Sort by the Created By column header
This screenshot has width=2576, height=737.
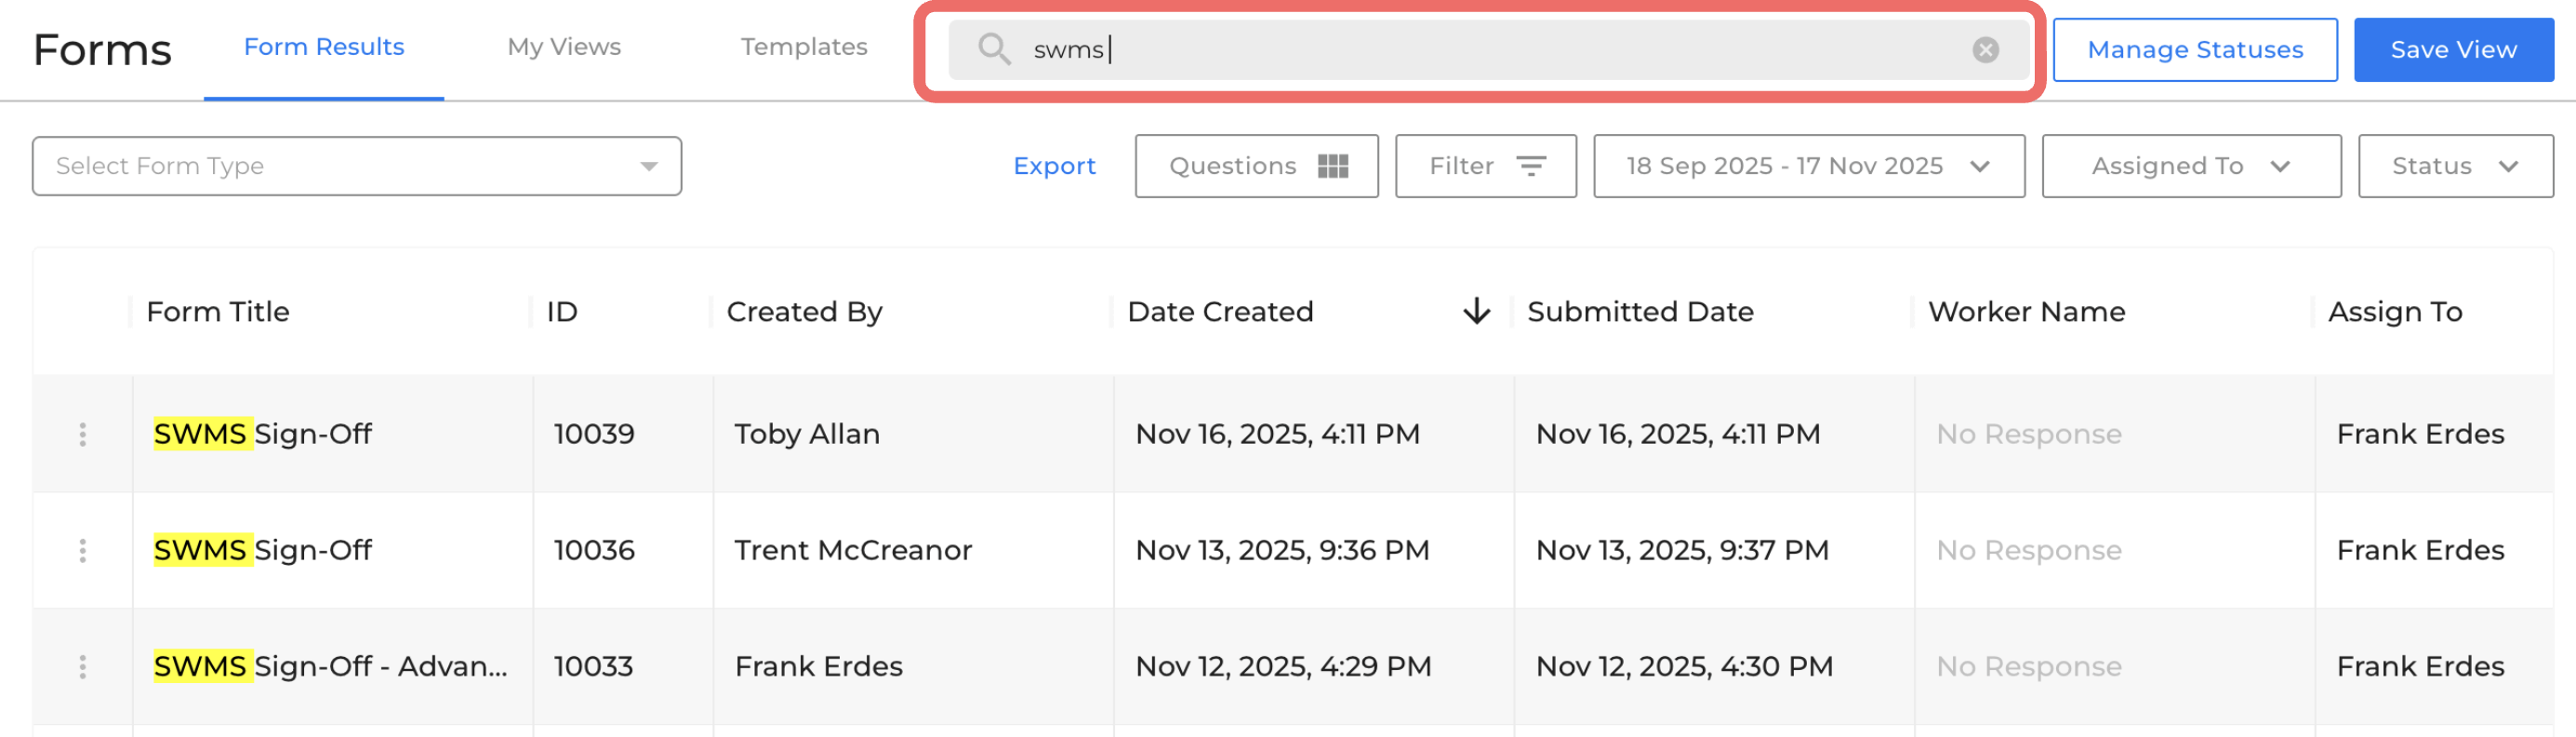[x=804, y=312]
